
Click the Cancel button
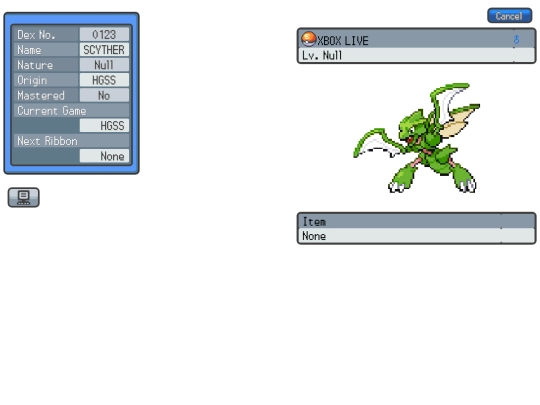(x=509, y=16)
